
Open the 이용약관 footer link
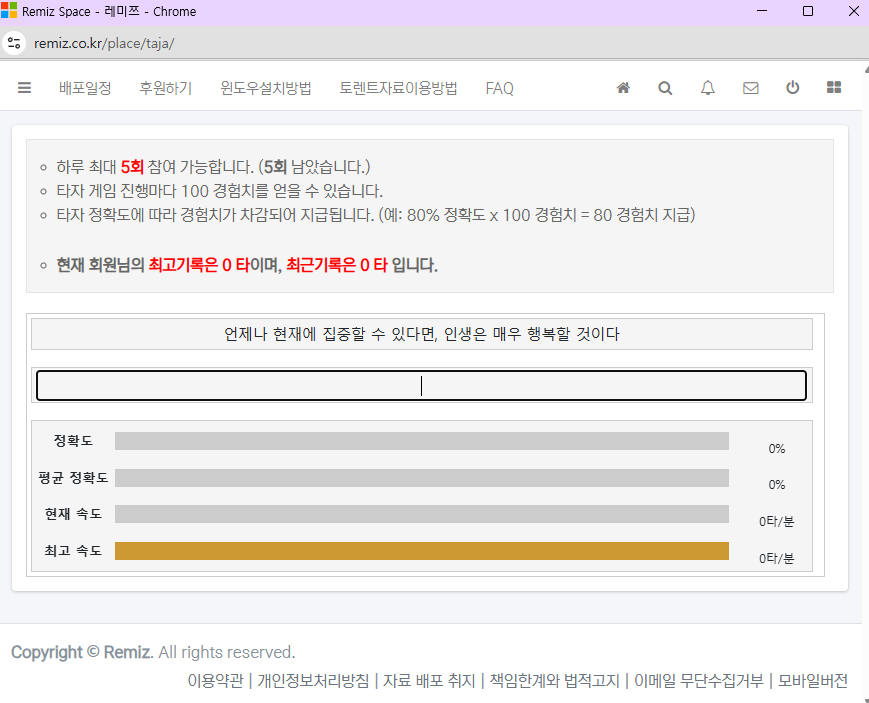click(215, 680)
